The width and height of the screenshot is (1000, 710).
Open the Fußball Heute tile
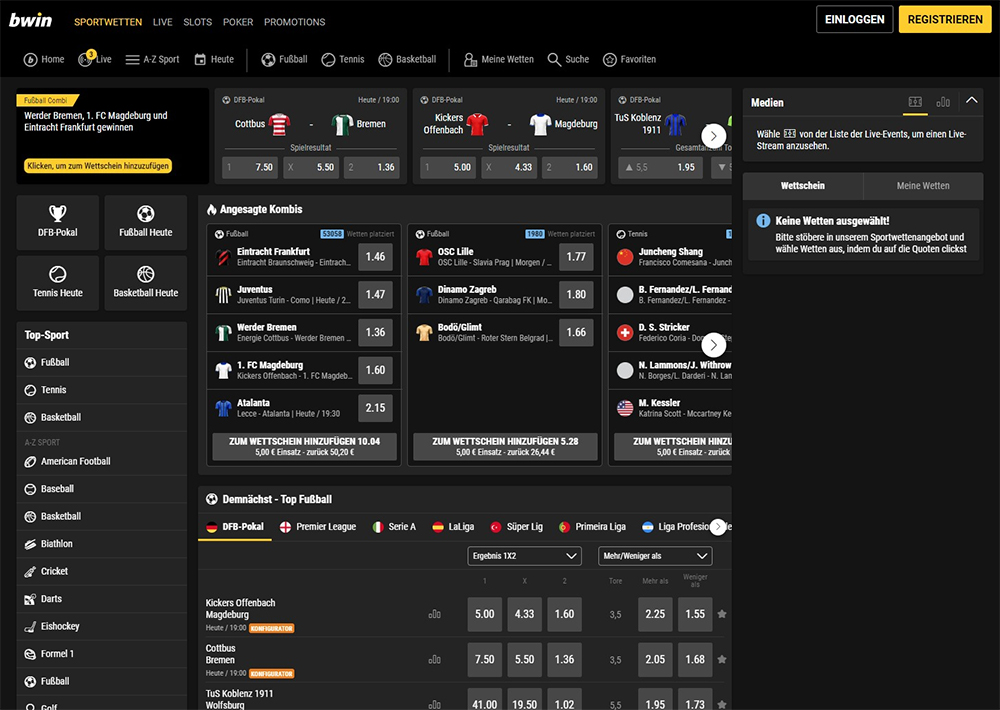click(145, 222)
